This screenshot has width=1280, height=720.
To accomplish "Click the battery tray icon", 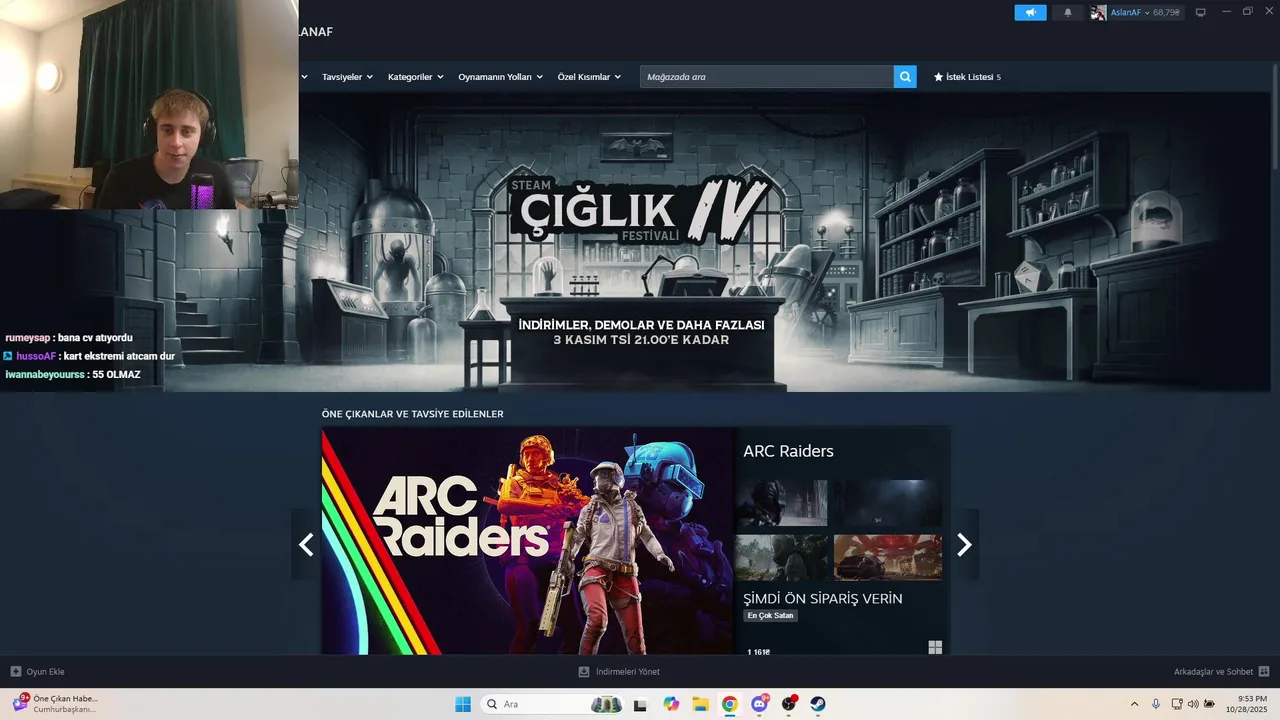I will point(1209,704).
